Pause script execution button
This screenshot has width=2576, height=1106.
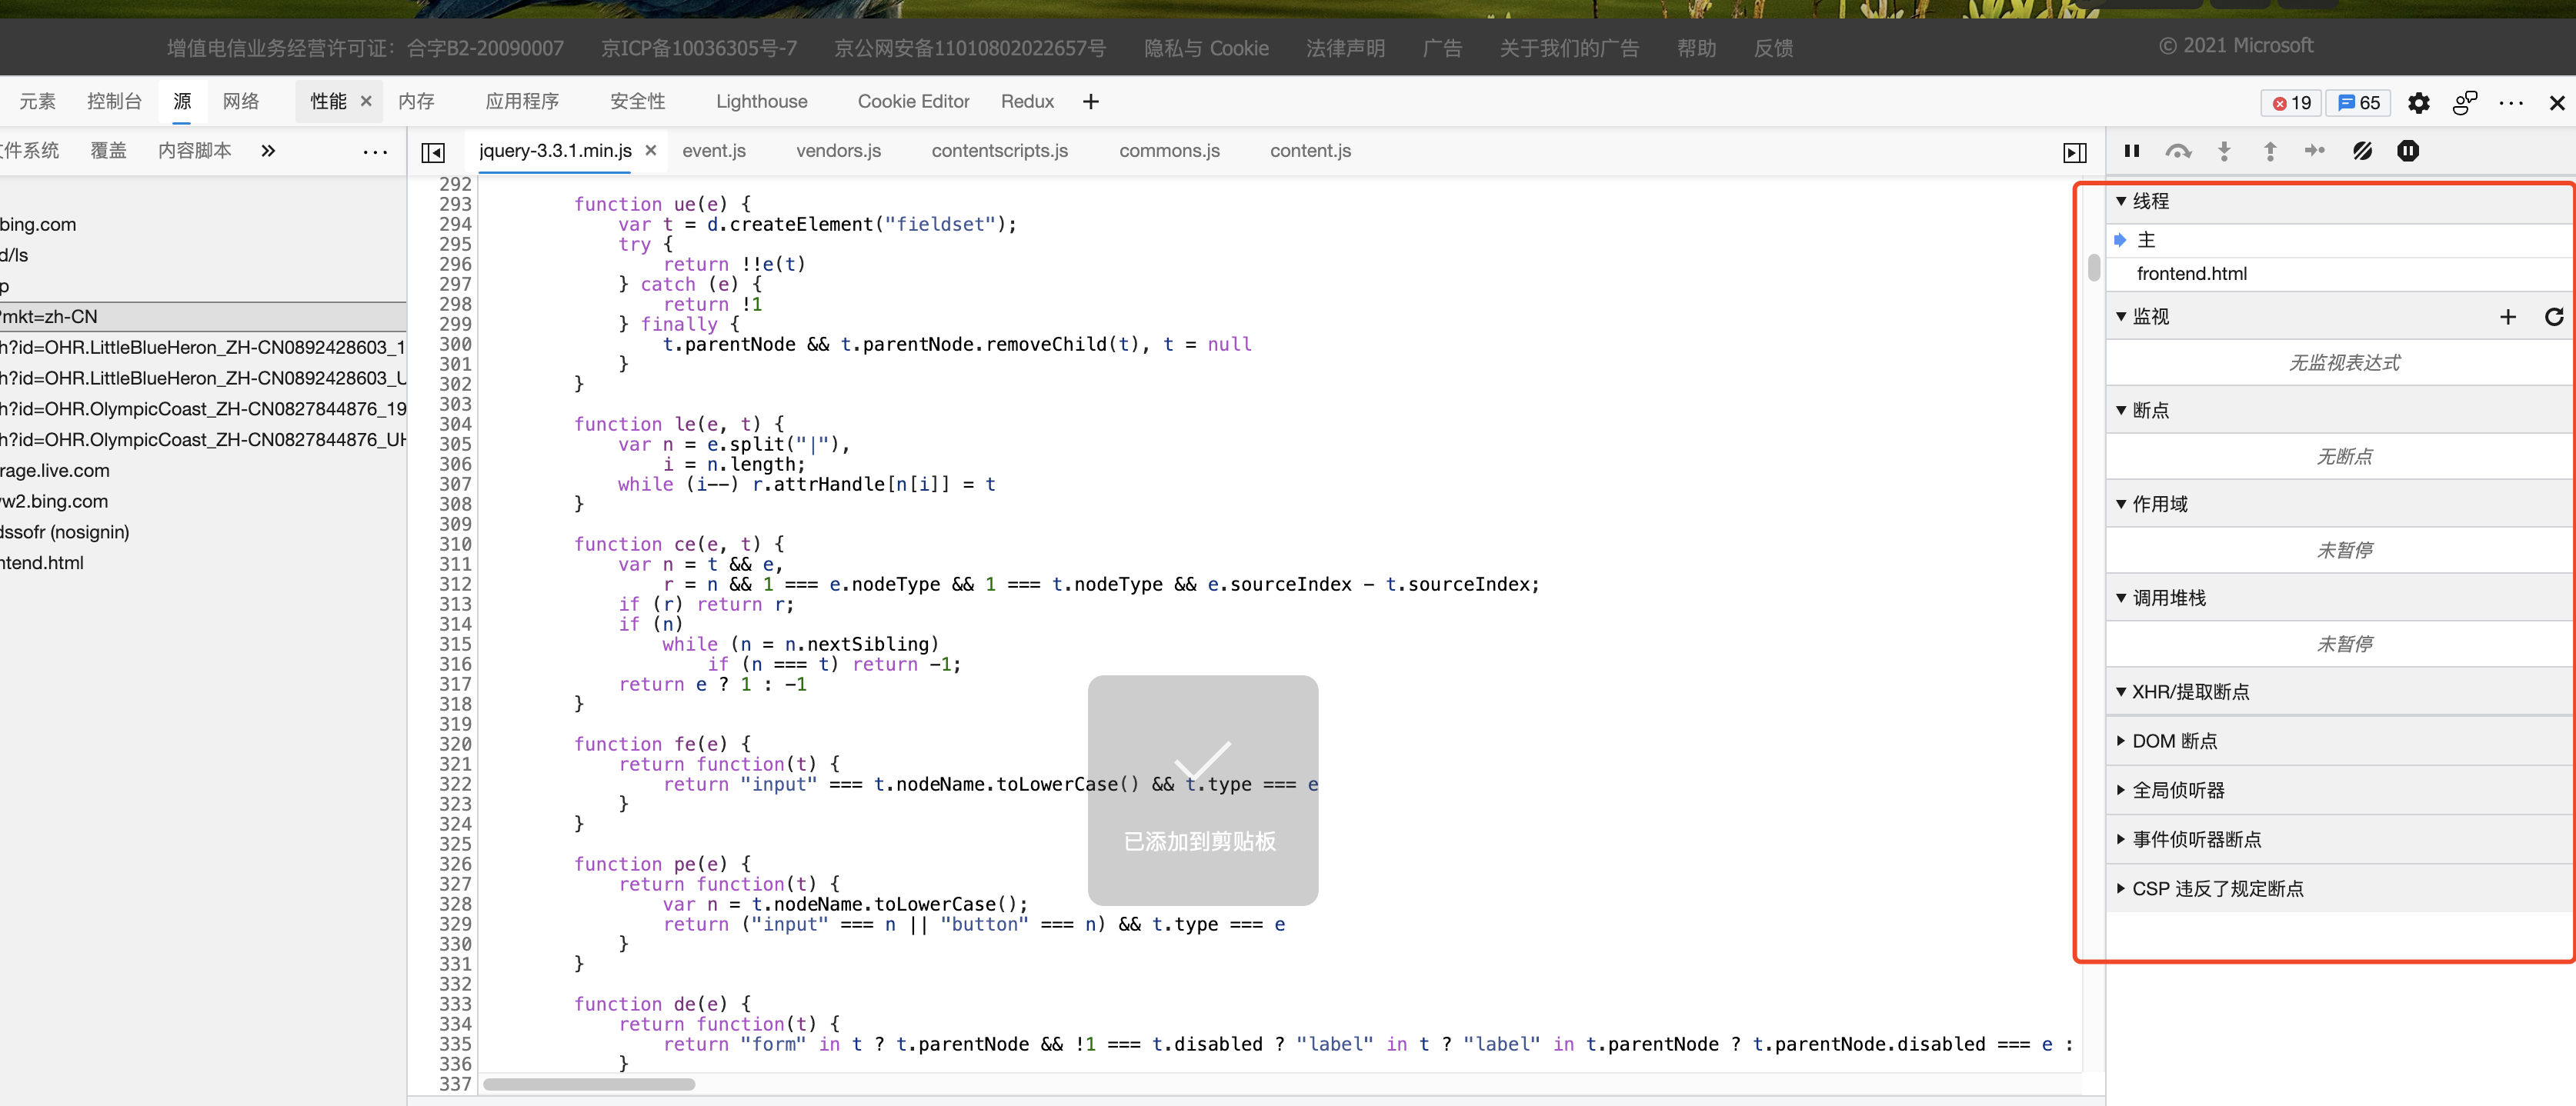(2131, 151)
